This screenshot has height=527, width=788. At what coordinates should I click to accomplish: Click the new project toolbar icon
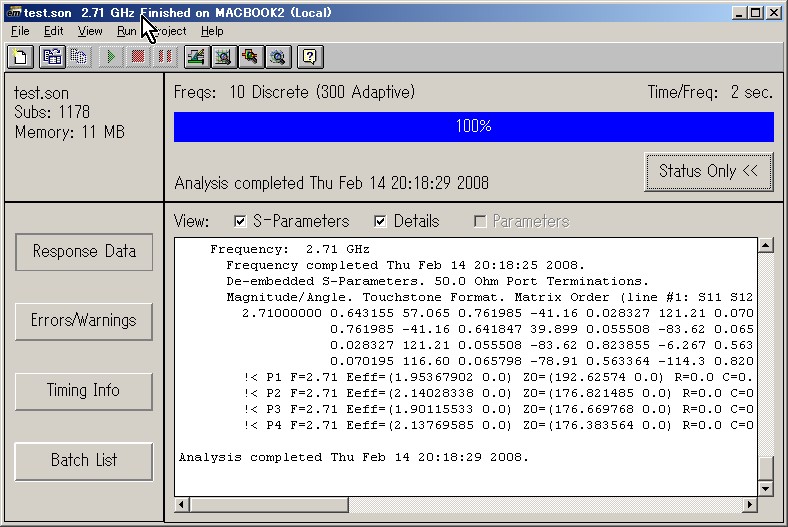(21, 56)
